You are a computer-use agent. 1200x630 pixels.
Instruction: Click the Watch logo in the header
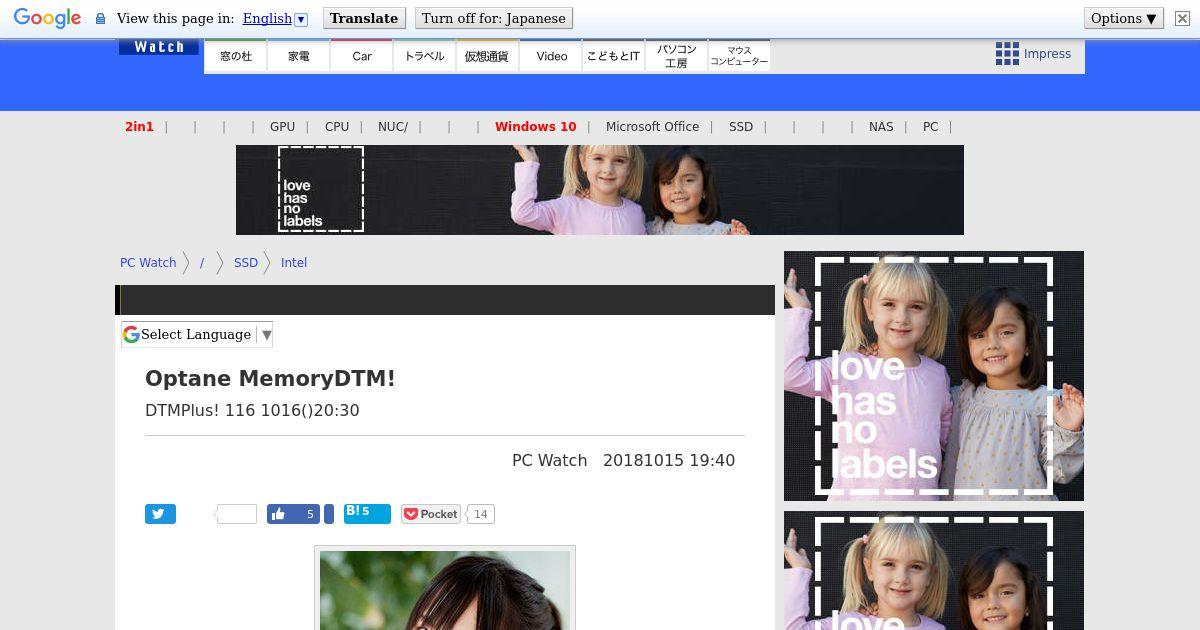pos(159,47)
